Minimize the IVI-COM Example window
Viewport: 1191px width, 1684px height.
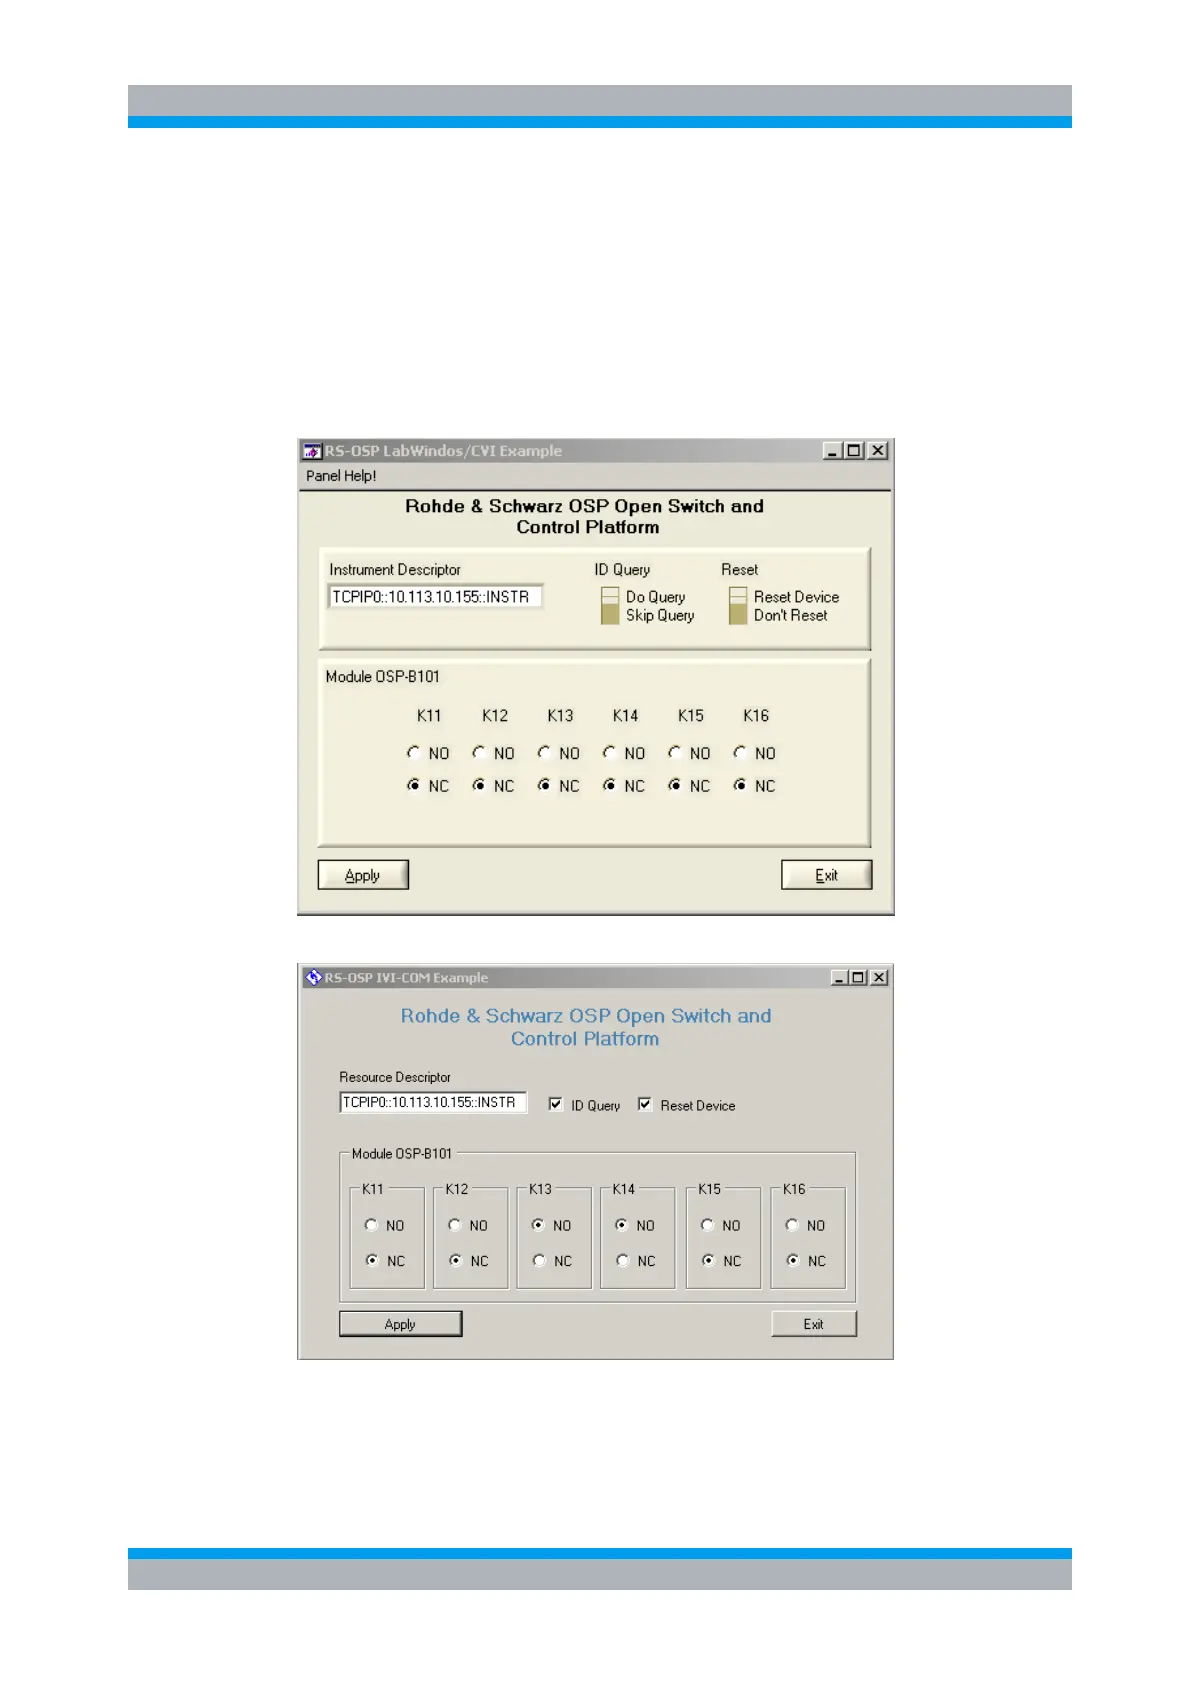point(839,977)
